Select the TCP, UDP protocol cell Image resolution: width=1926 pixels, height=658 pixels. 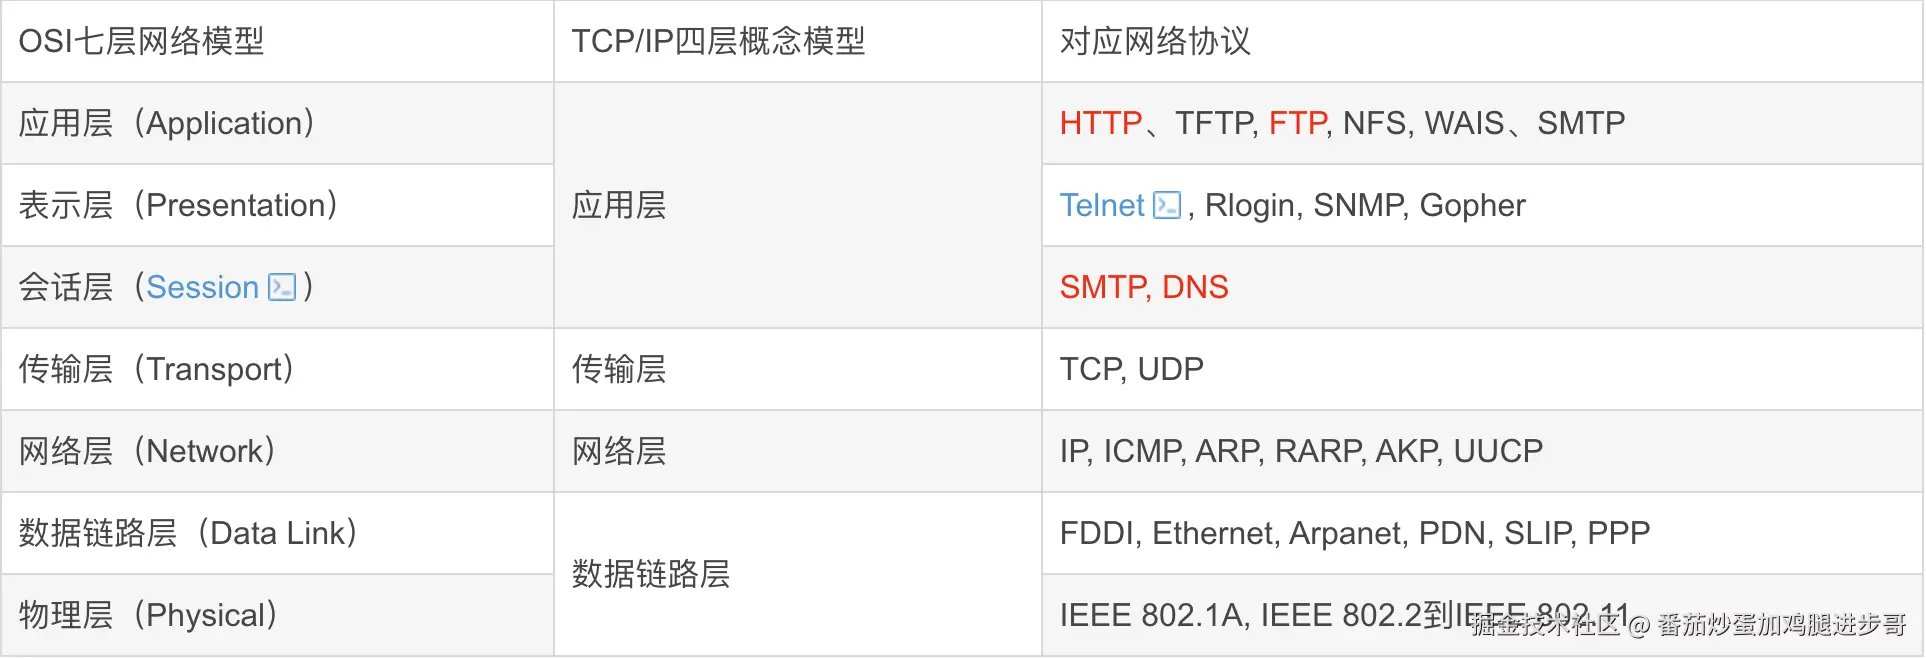point(1131,369)
